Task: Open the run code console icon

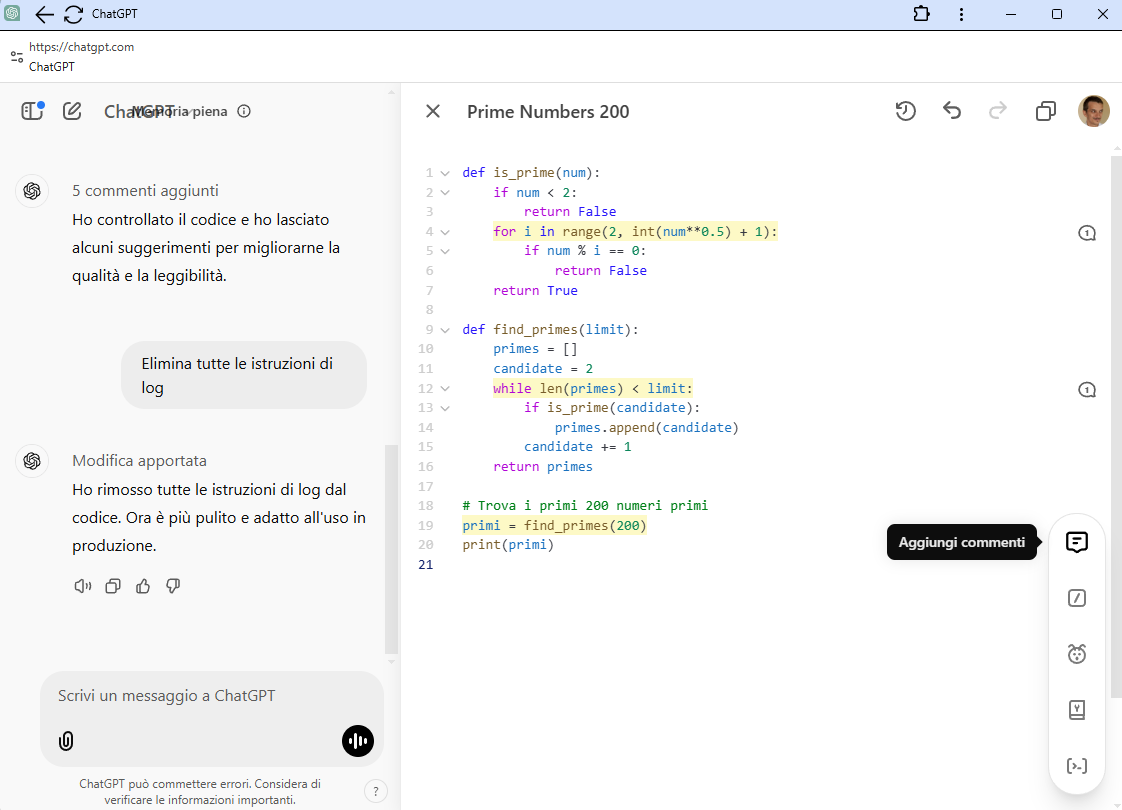Action: 1077,767
